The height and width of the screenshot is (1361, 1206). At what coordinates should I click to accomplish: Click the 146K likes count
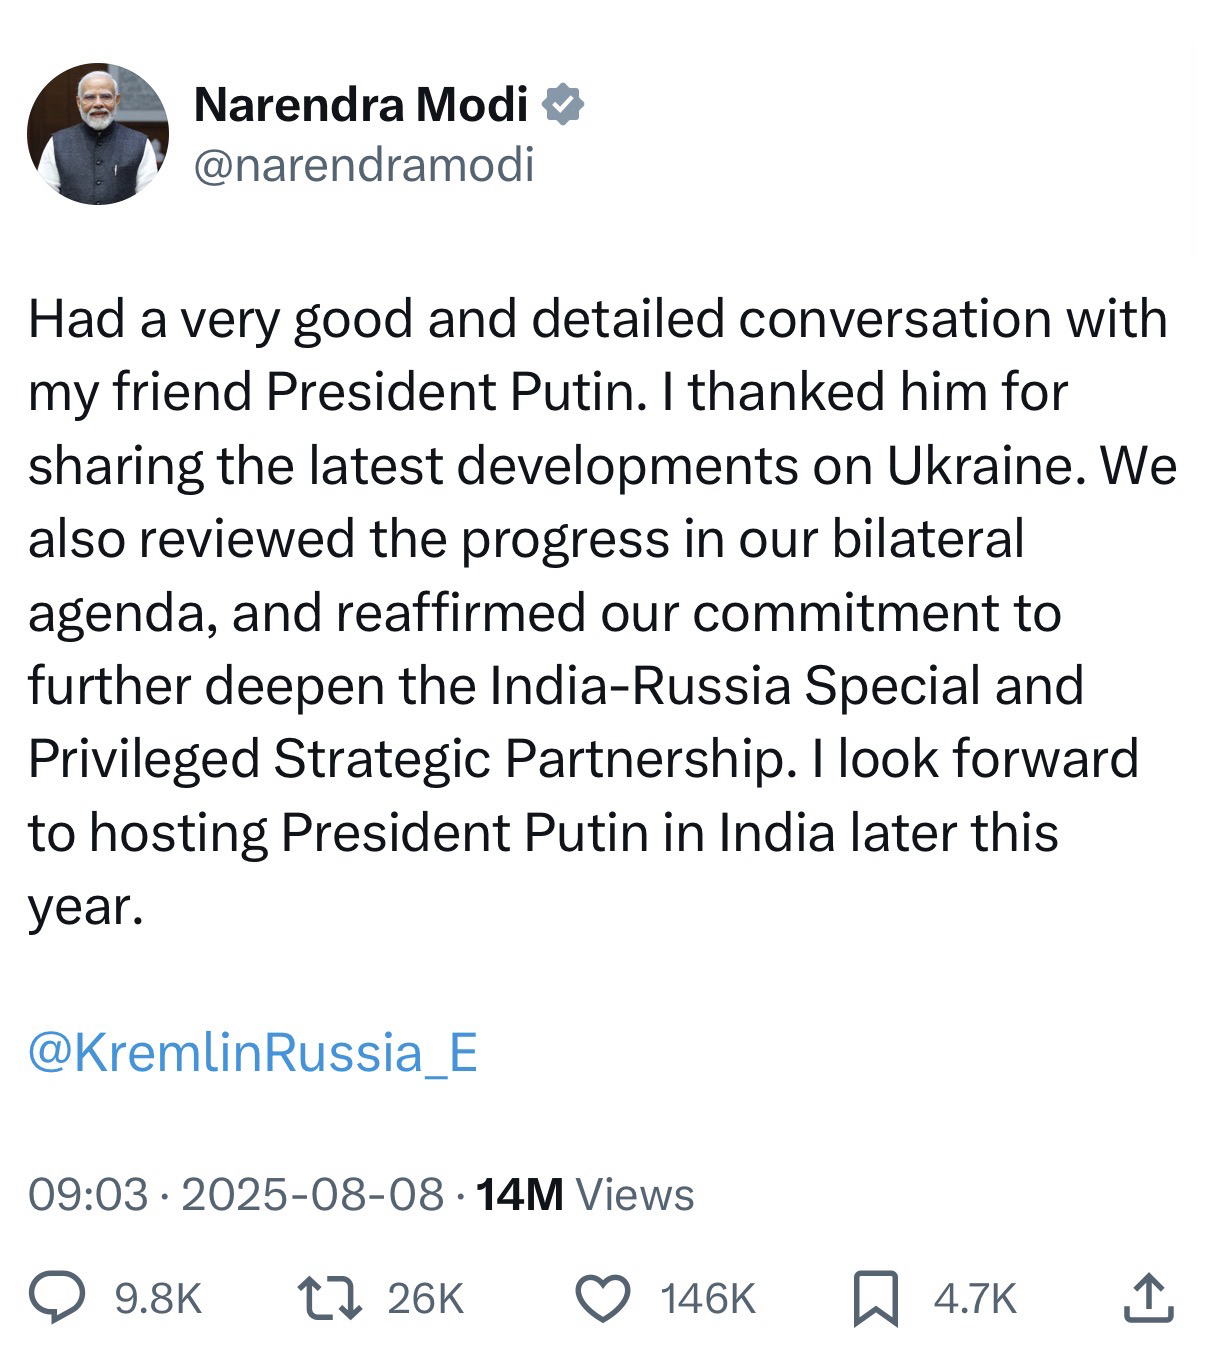click(x=708, y=1298)
